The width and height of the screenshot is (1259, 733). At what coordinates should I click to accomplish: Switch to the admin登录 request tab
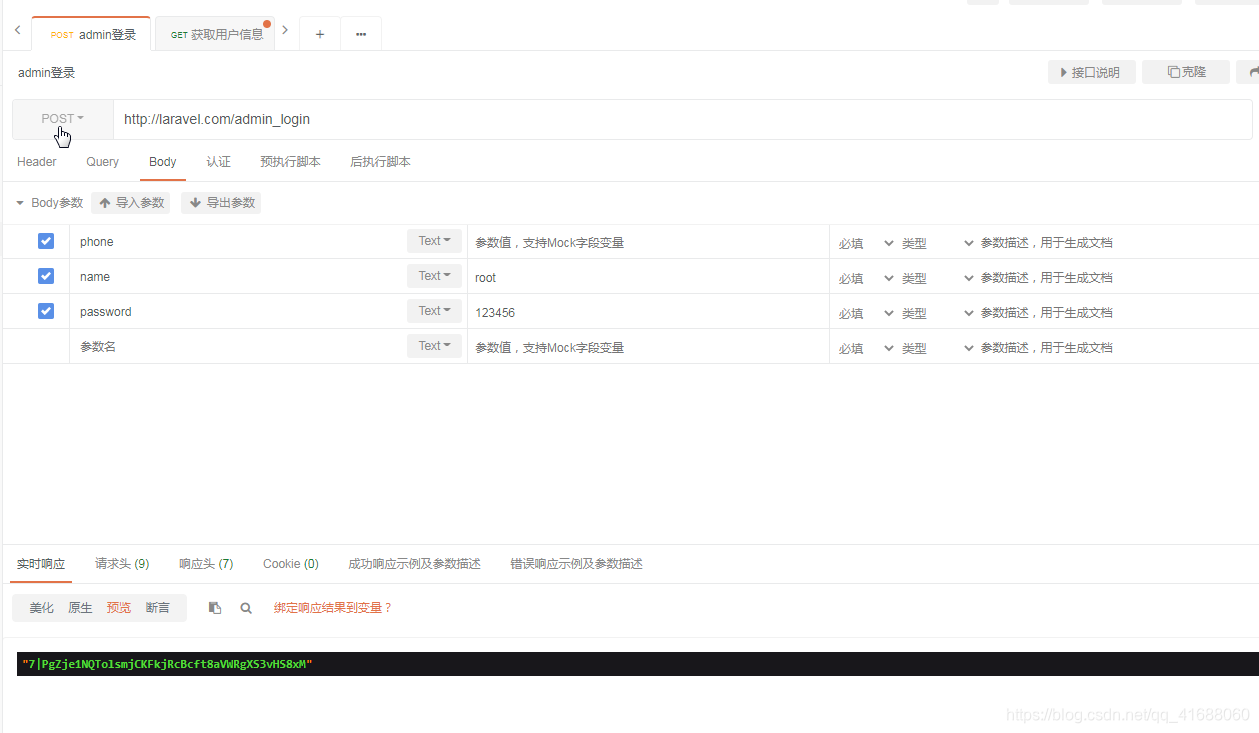[x=92, y=34]
